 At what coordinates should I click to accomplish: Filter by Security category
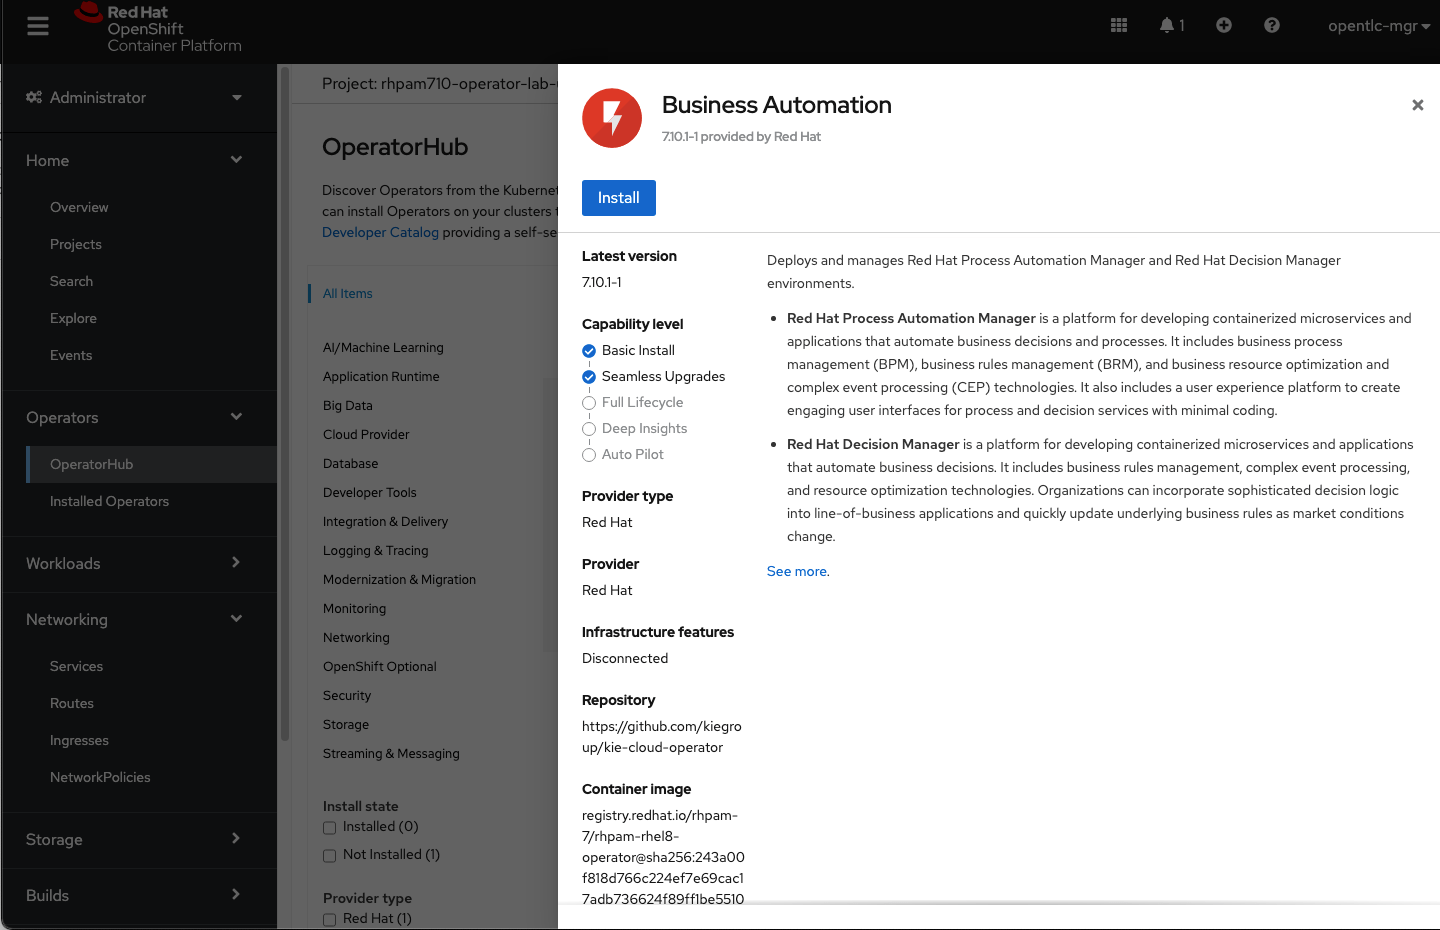347,695
